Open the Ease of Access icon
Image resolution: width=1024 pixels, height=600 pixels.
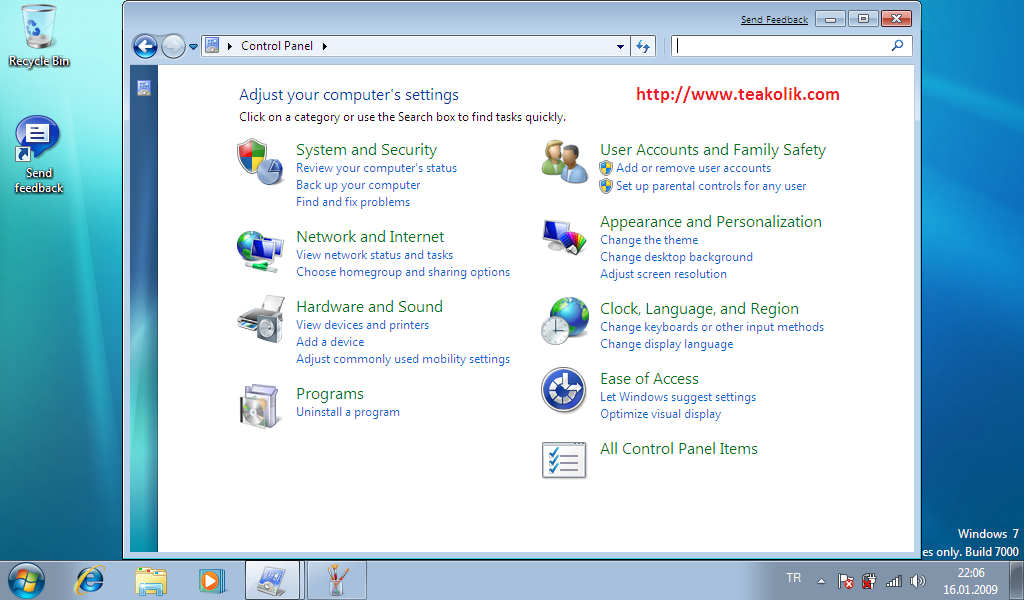(x=563, y=390)
